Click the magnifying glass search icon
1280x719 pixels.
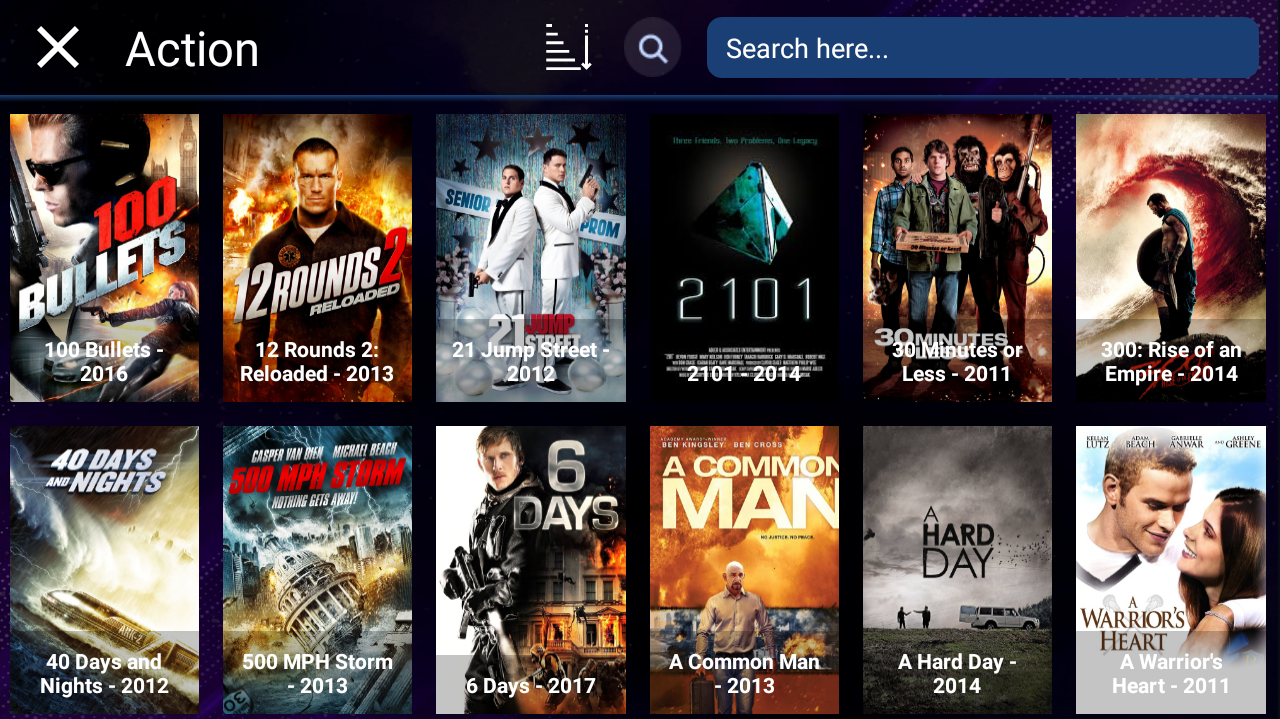click(x=653, y=48)
